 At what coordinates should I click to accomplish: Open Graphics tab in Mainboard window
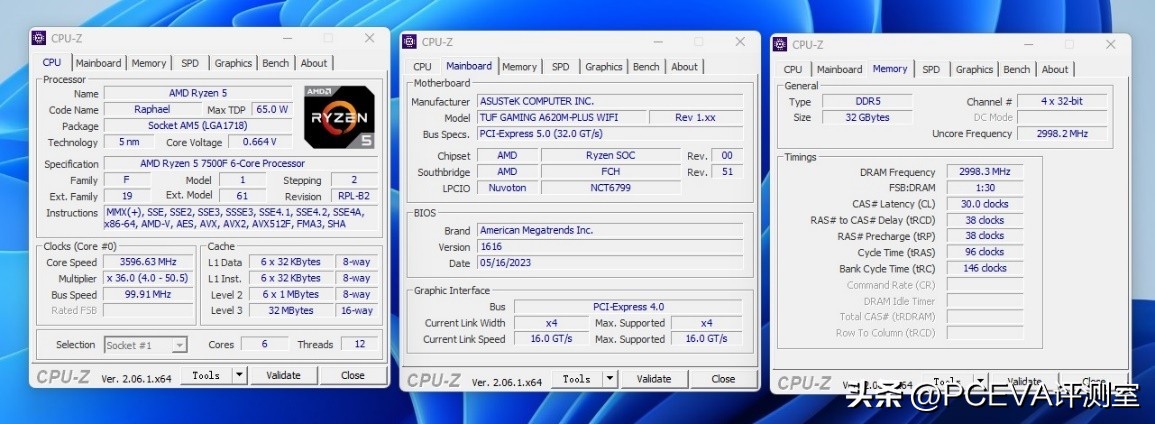coord(603,67)
